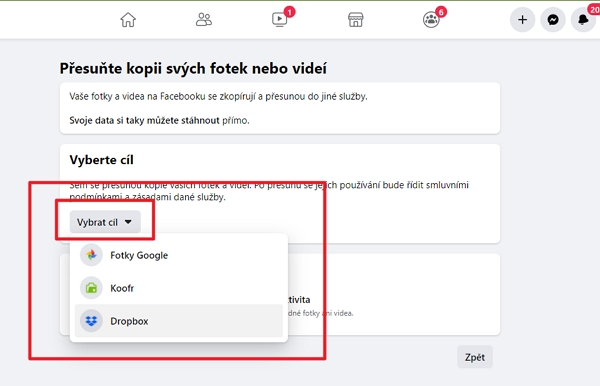Click the blue Dropbox logo icon
The width and height of the screenshot is (600, 386).
[91, 321]
